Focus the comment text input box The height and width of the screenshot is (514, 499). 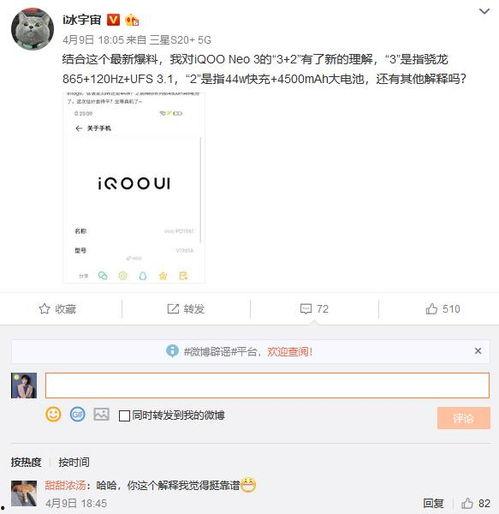click(x=267, y=385)
